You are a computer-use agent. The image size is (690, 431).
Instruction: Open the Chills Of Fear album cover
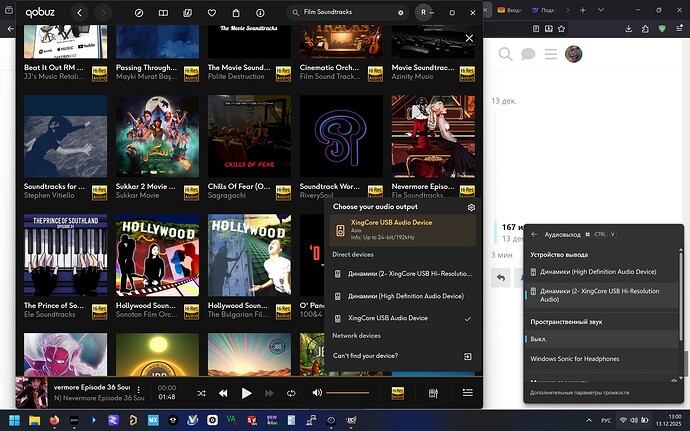[x=249, y=136]
